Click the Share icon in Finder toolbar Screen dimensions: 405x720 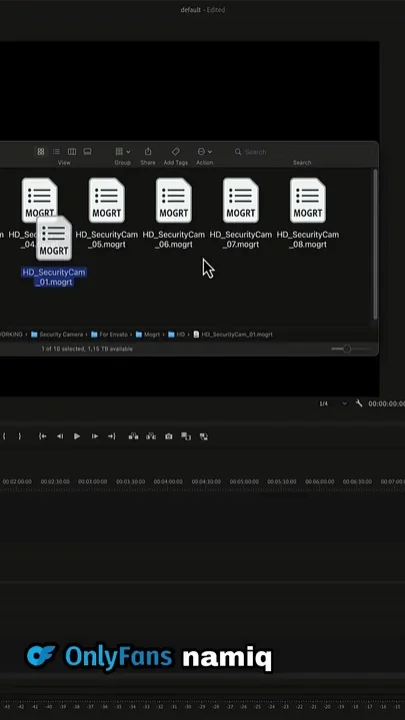click(148, 152)
